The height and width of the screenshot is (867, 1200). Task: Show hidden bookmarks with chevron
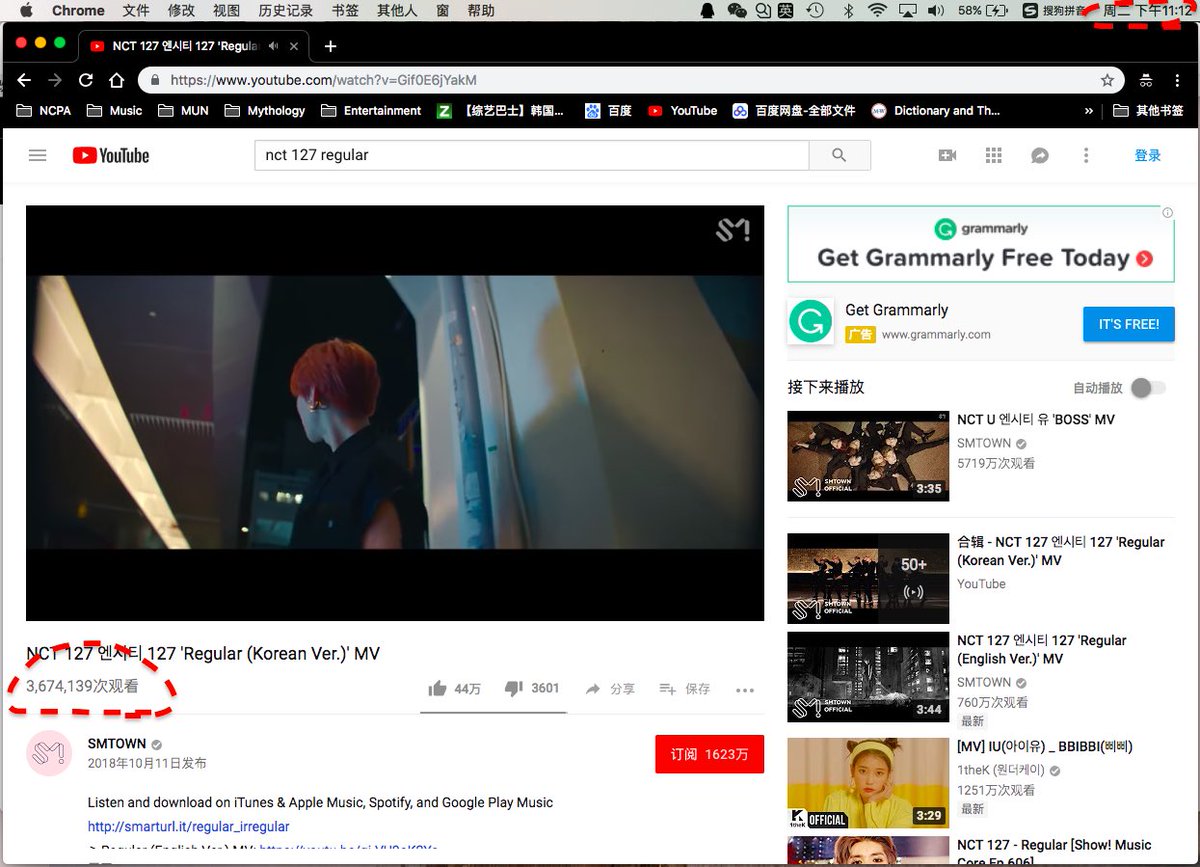pos(1089,111)
